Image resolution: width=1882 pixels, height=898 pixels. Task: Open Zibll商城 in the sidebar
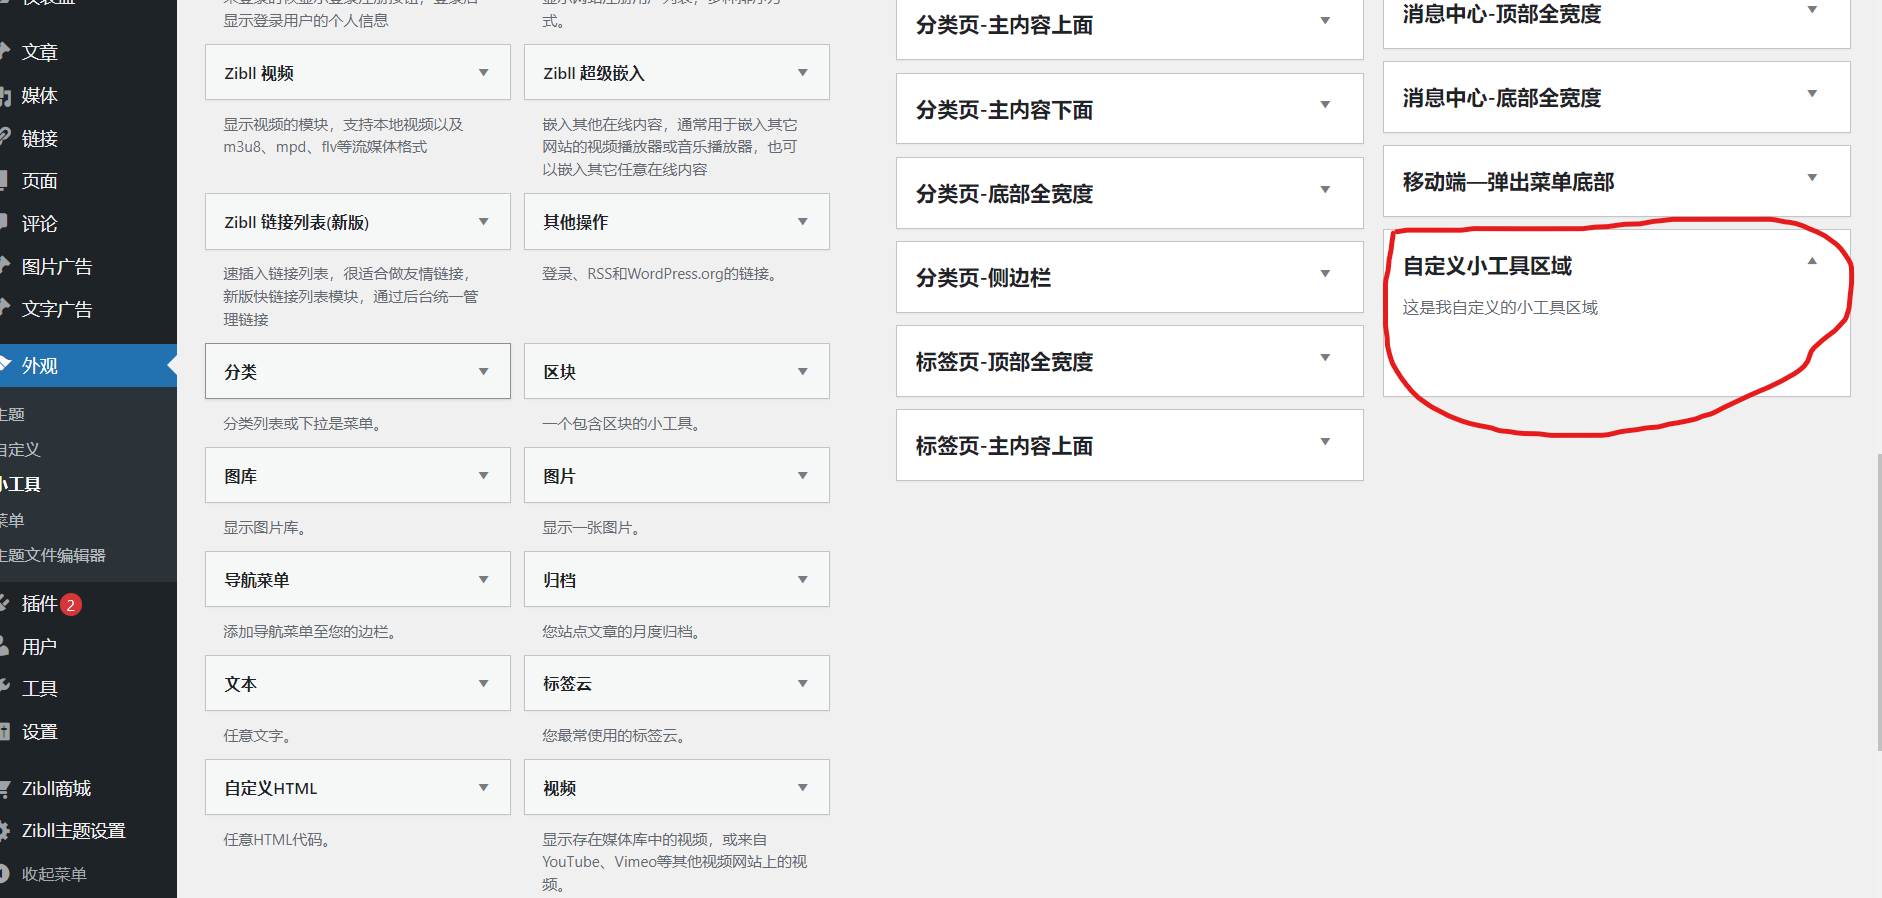click(56, 789)
